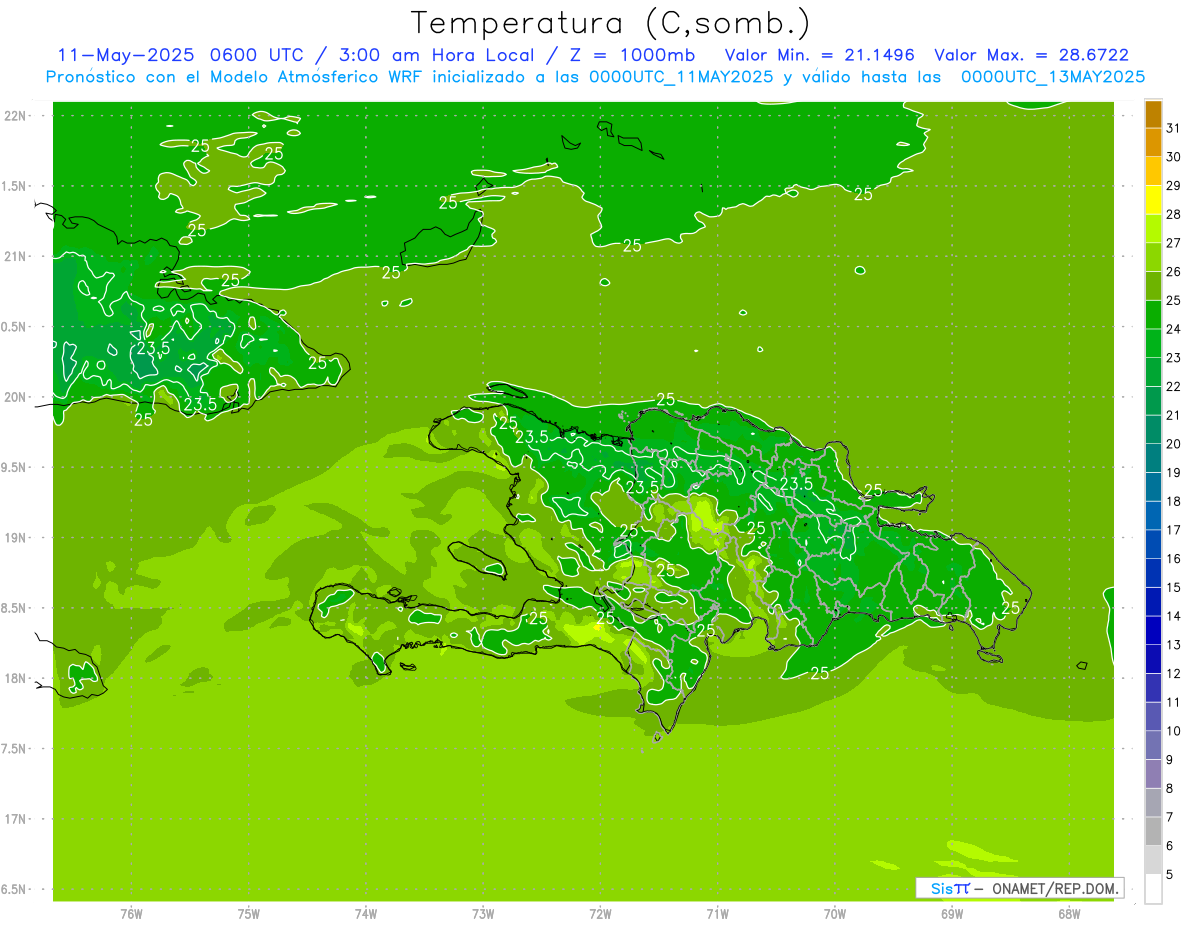Select the 'Valor Min. = 21.1496' text

820,55
